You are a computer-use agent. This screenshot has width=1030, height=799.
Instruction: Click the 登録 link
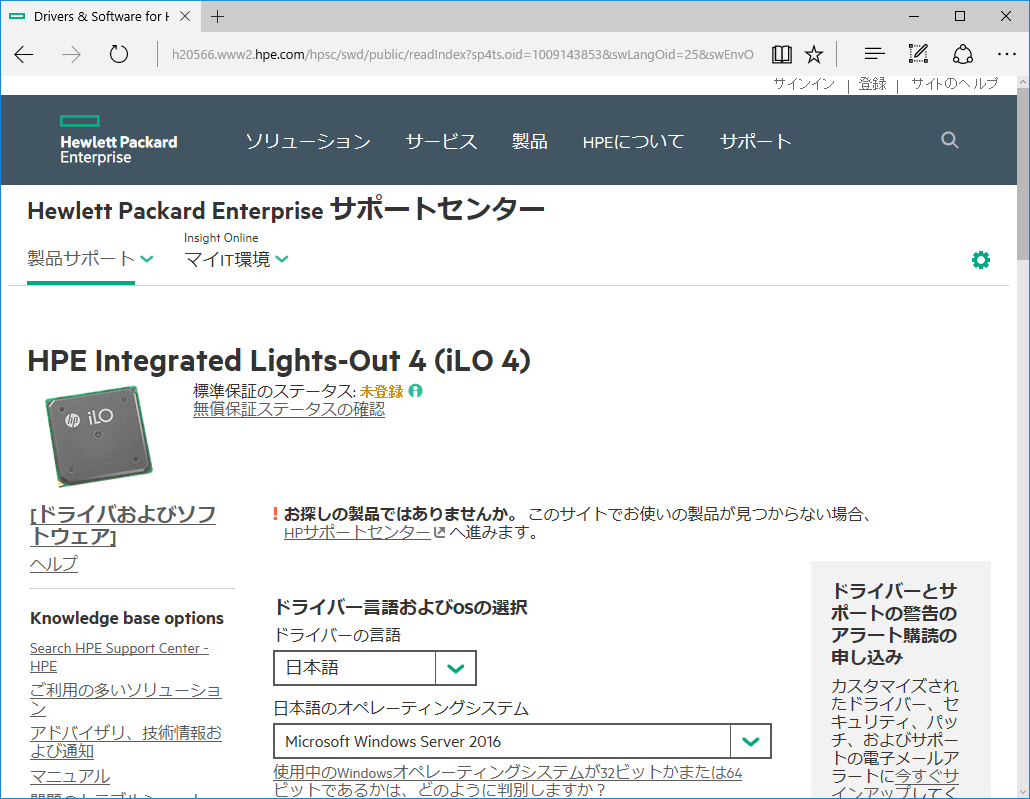click(872, 84)
